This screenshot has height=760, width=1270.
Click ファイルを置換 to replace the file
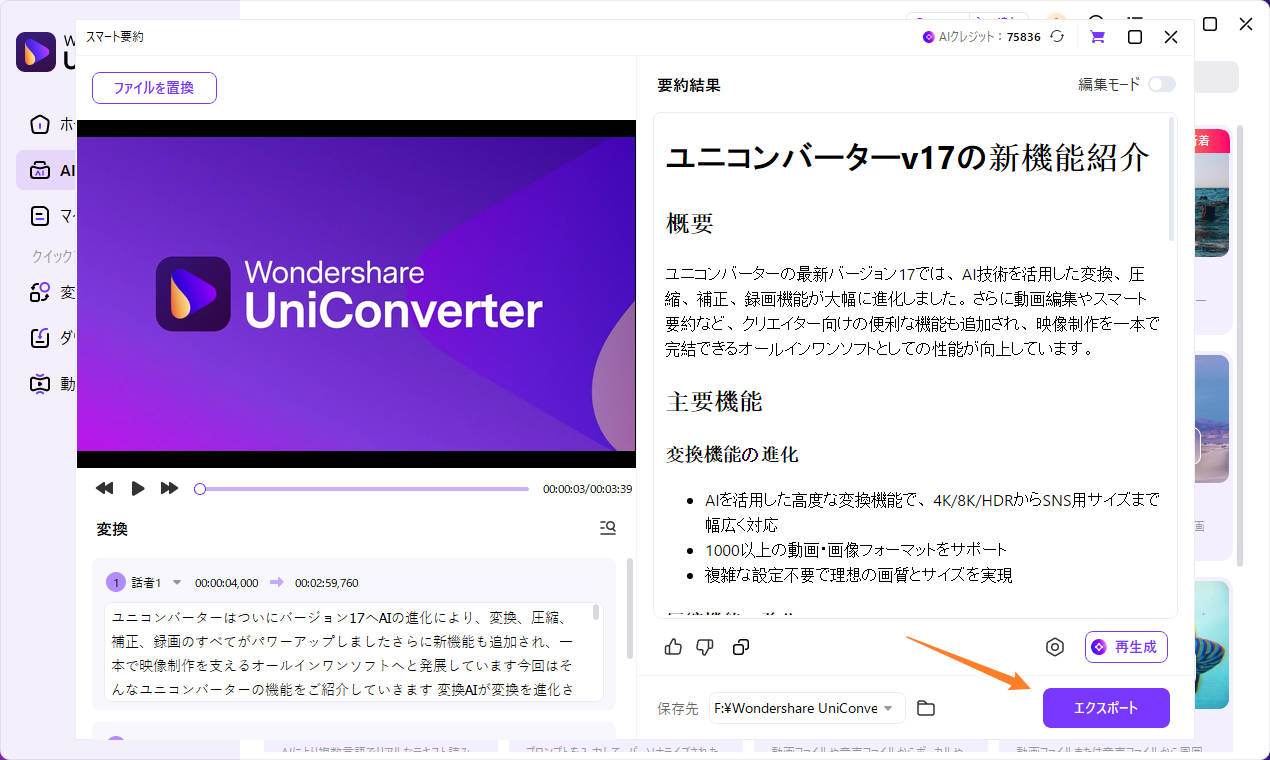pos(154,88)
